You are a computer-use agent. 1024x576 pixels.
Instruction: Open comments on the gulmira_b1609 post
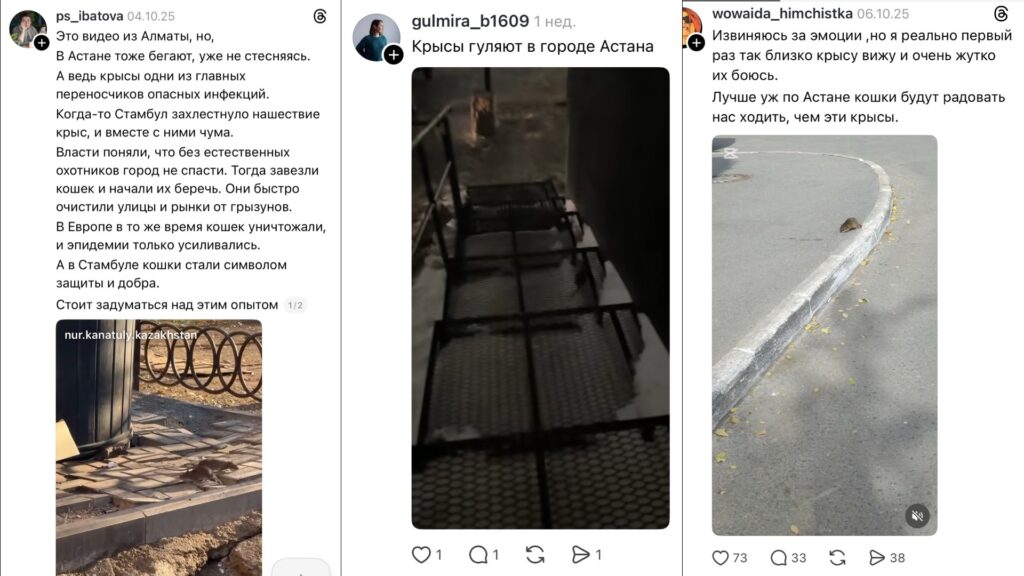(x=478, y=554)
